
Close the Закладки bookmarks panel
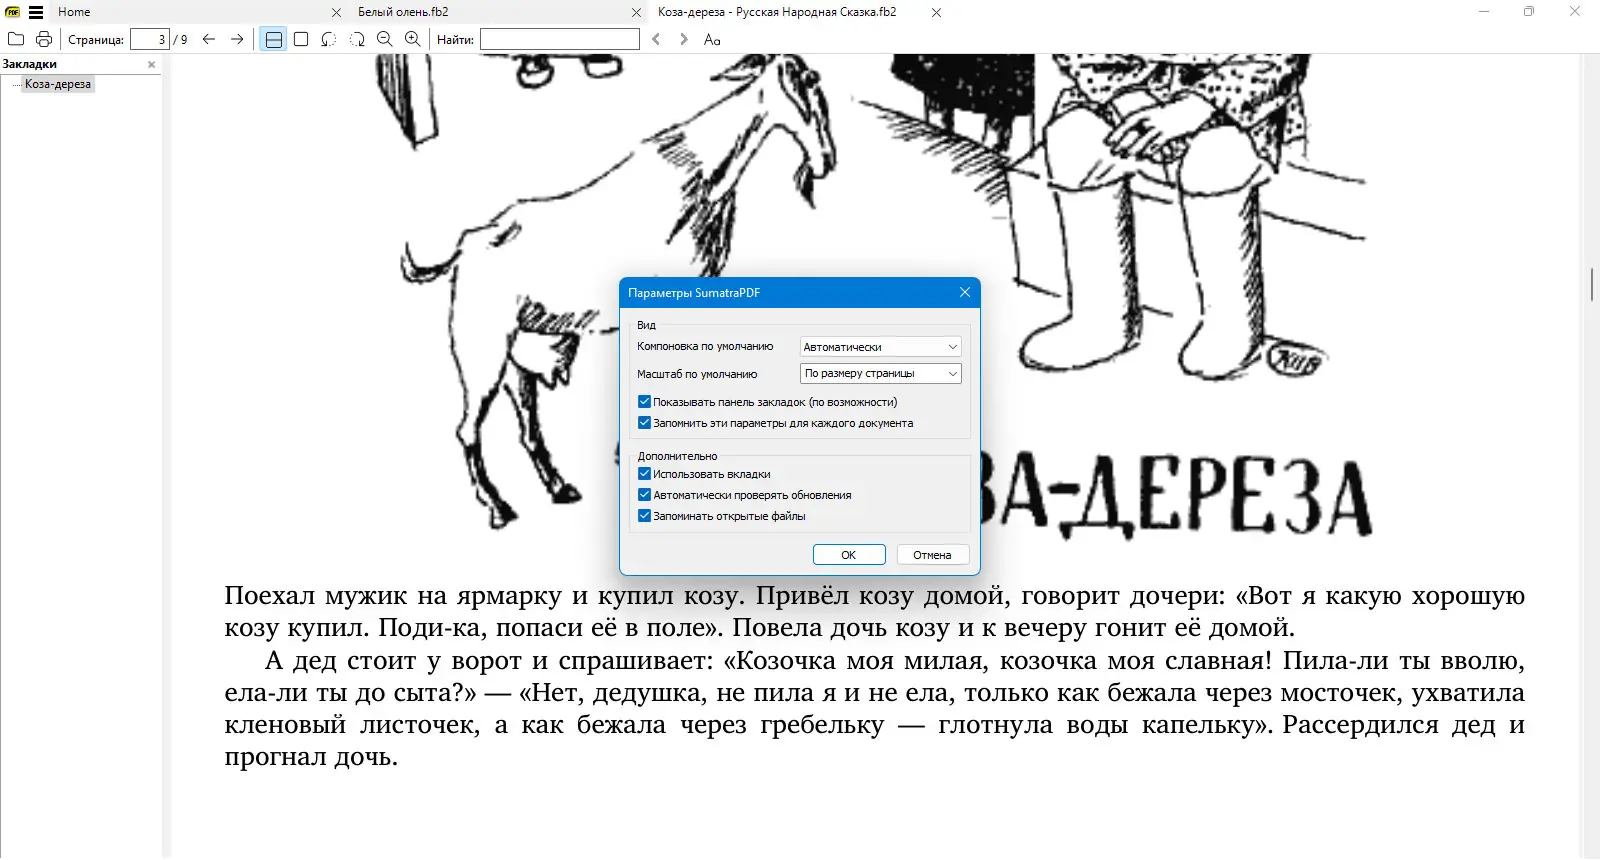point(152,64)
